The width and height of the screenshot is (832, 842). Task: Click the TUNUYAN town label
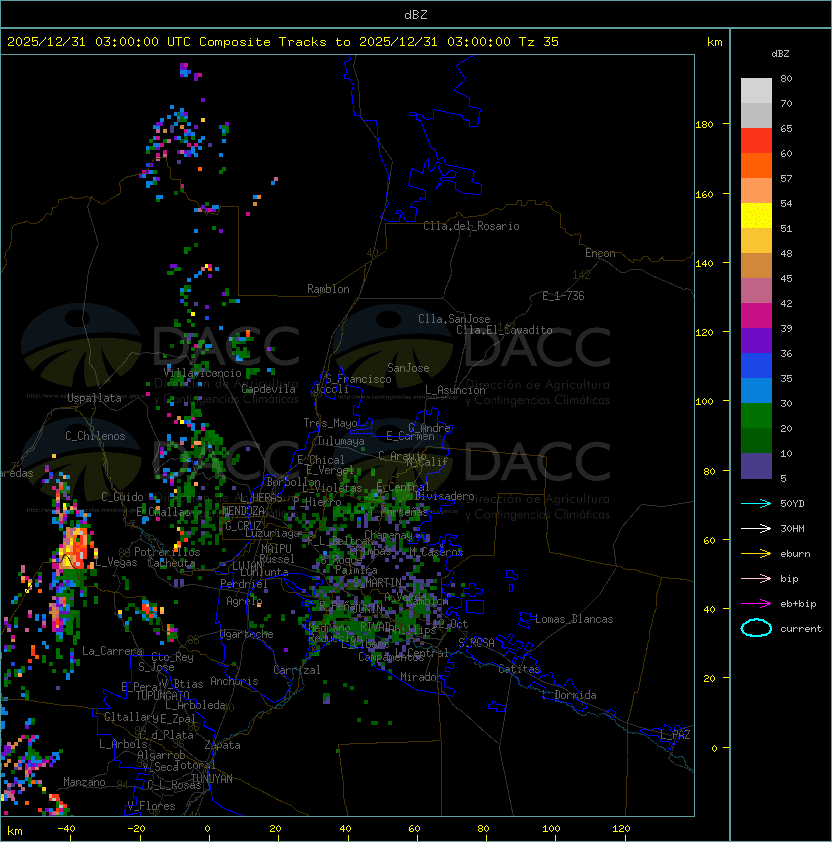click(212, 779)
